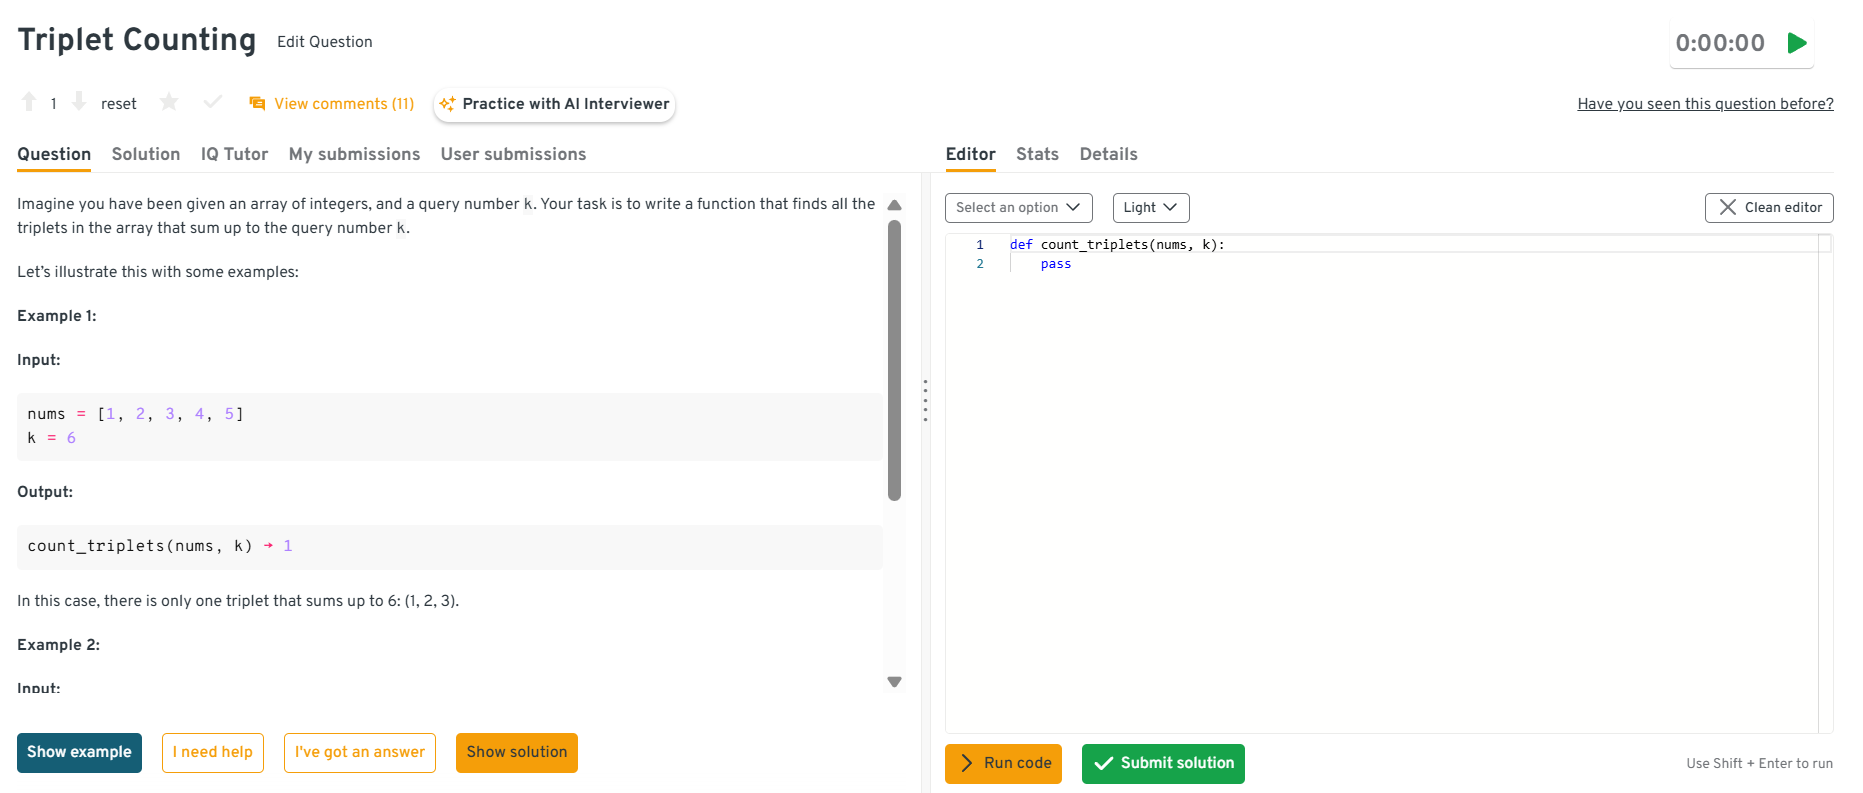This screenshot has height=793, width=1863.
Task: Mark the question as favorite with the star
Action: coord(169,102)
